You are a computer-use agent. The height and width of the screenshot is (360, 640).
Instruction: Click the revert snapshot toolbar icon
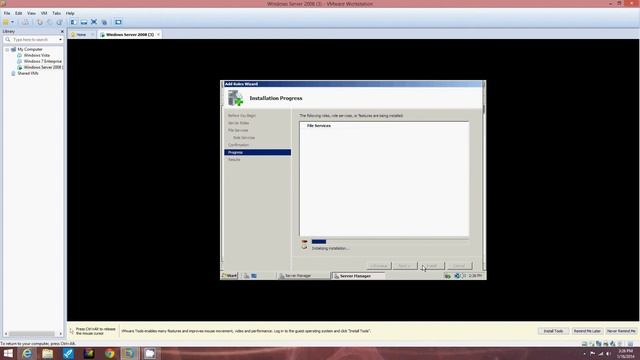tap(49, 22)
